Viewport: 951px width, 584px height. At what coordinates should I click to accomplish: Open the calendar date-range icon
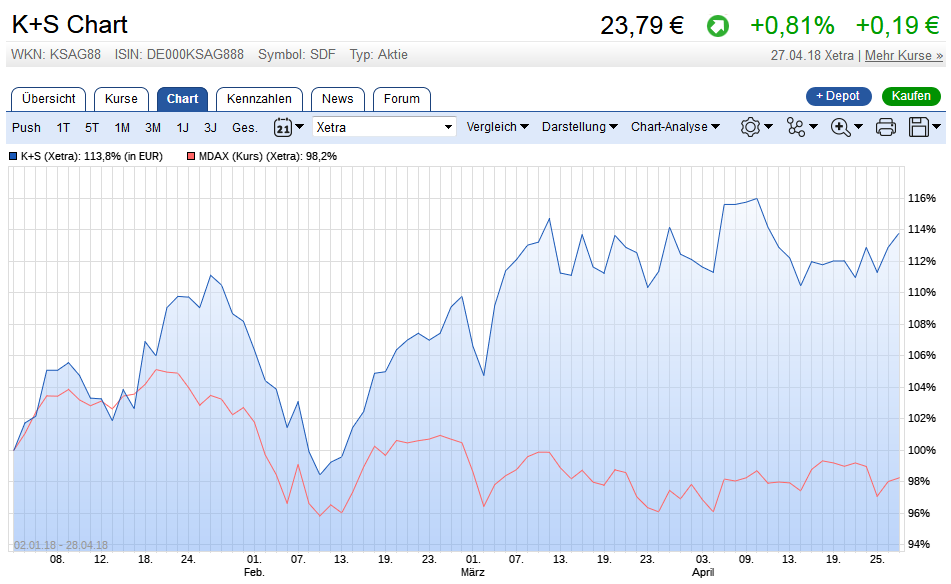[283, 127]
